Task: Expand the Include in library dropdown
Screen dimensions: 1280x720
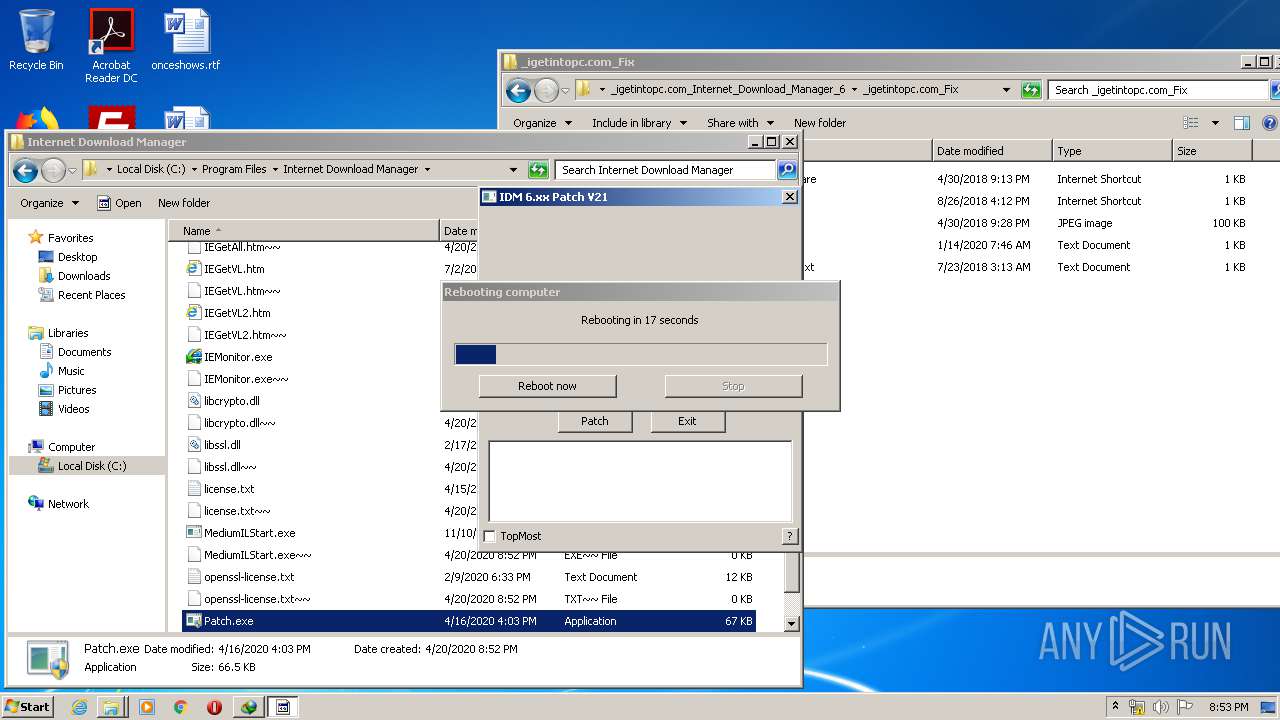Action: coord(639,123)
